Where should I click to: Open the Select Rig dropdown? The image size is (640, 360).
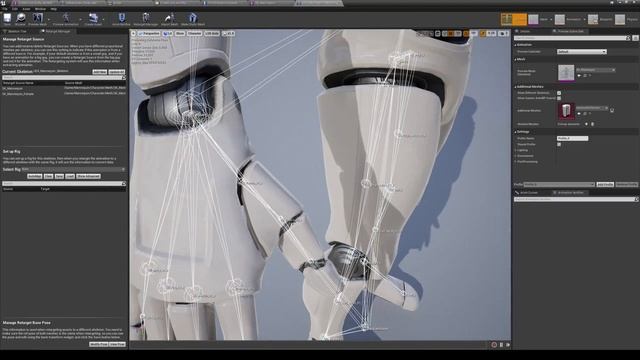click(x=73, y=169)
